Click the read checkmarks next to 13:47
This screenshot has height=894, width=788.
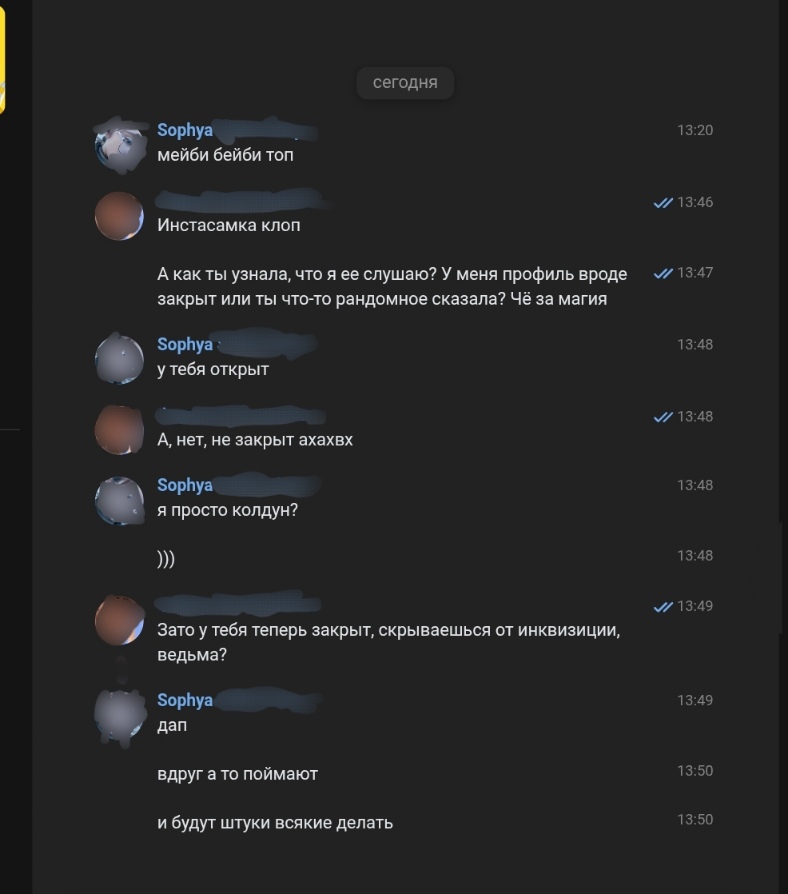tap(662, 273)
